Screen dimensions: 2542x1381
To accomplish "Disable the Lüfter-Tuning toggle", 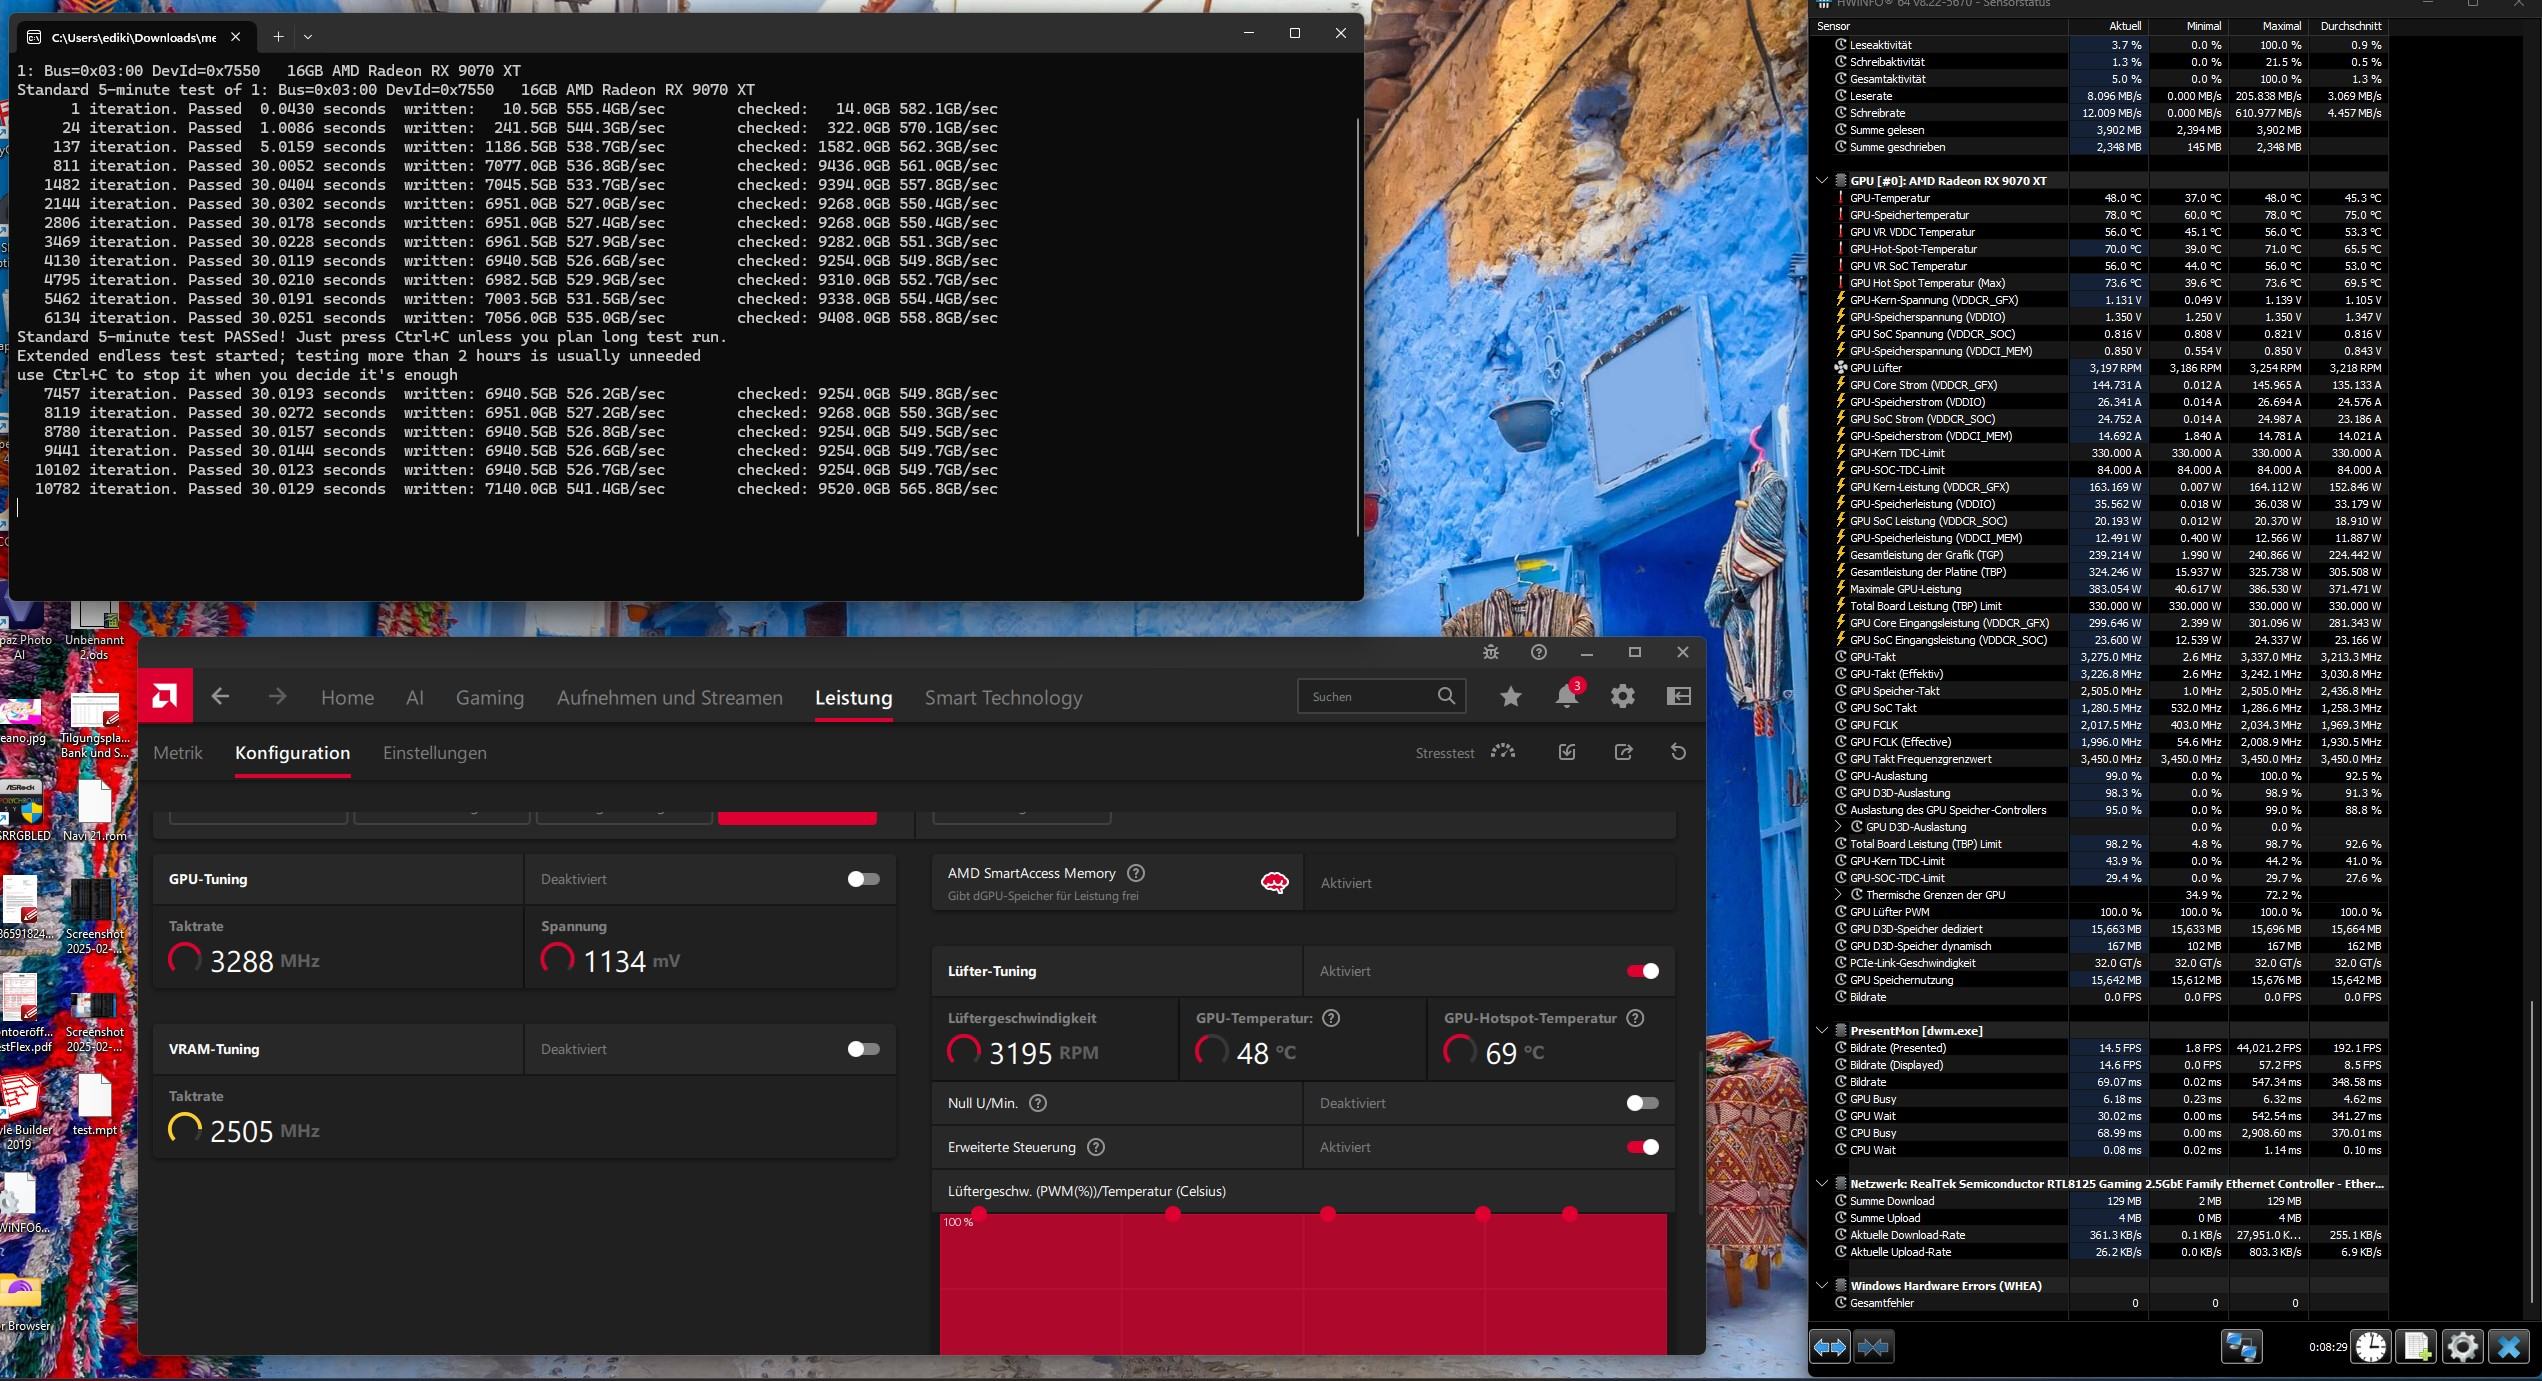I will click(x=1642, y=971).
